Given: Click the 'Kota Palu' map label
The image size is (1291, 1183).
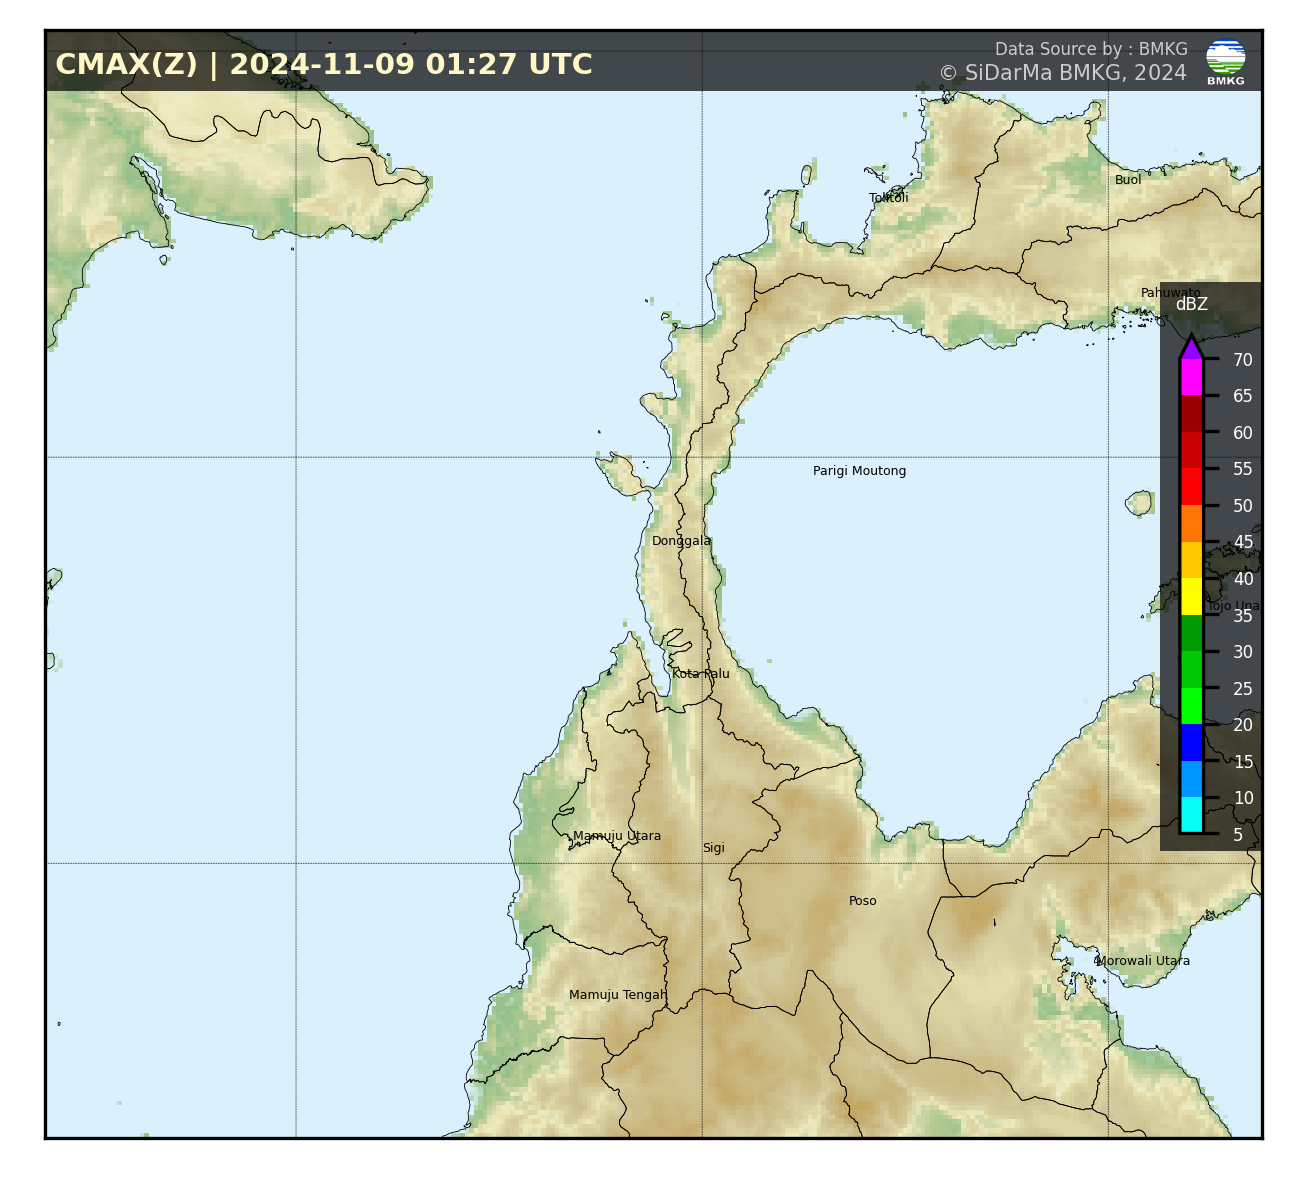Looking at the screenshot, I should (701, 674).
